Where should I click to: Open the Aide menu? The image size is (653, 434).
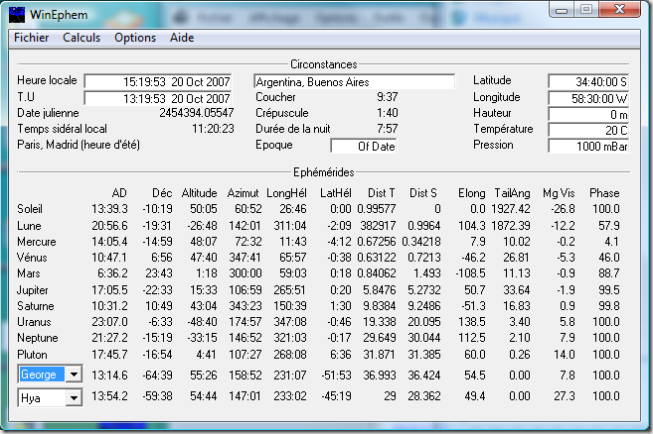pyautogui.click(x=182, y=38)
